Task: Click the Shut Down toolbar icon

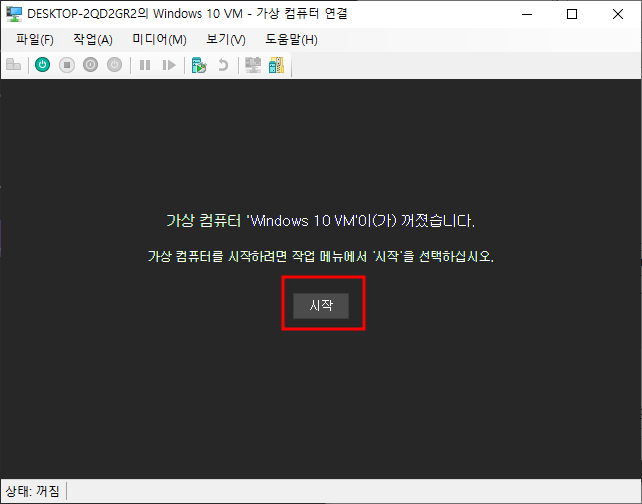Action: (90, 65)
